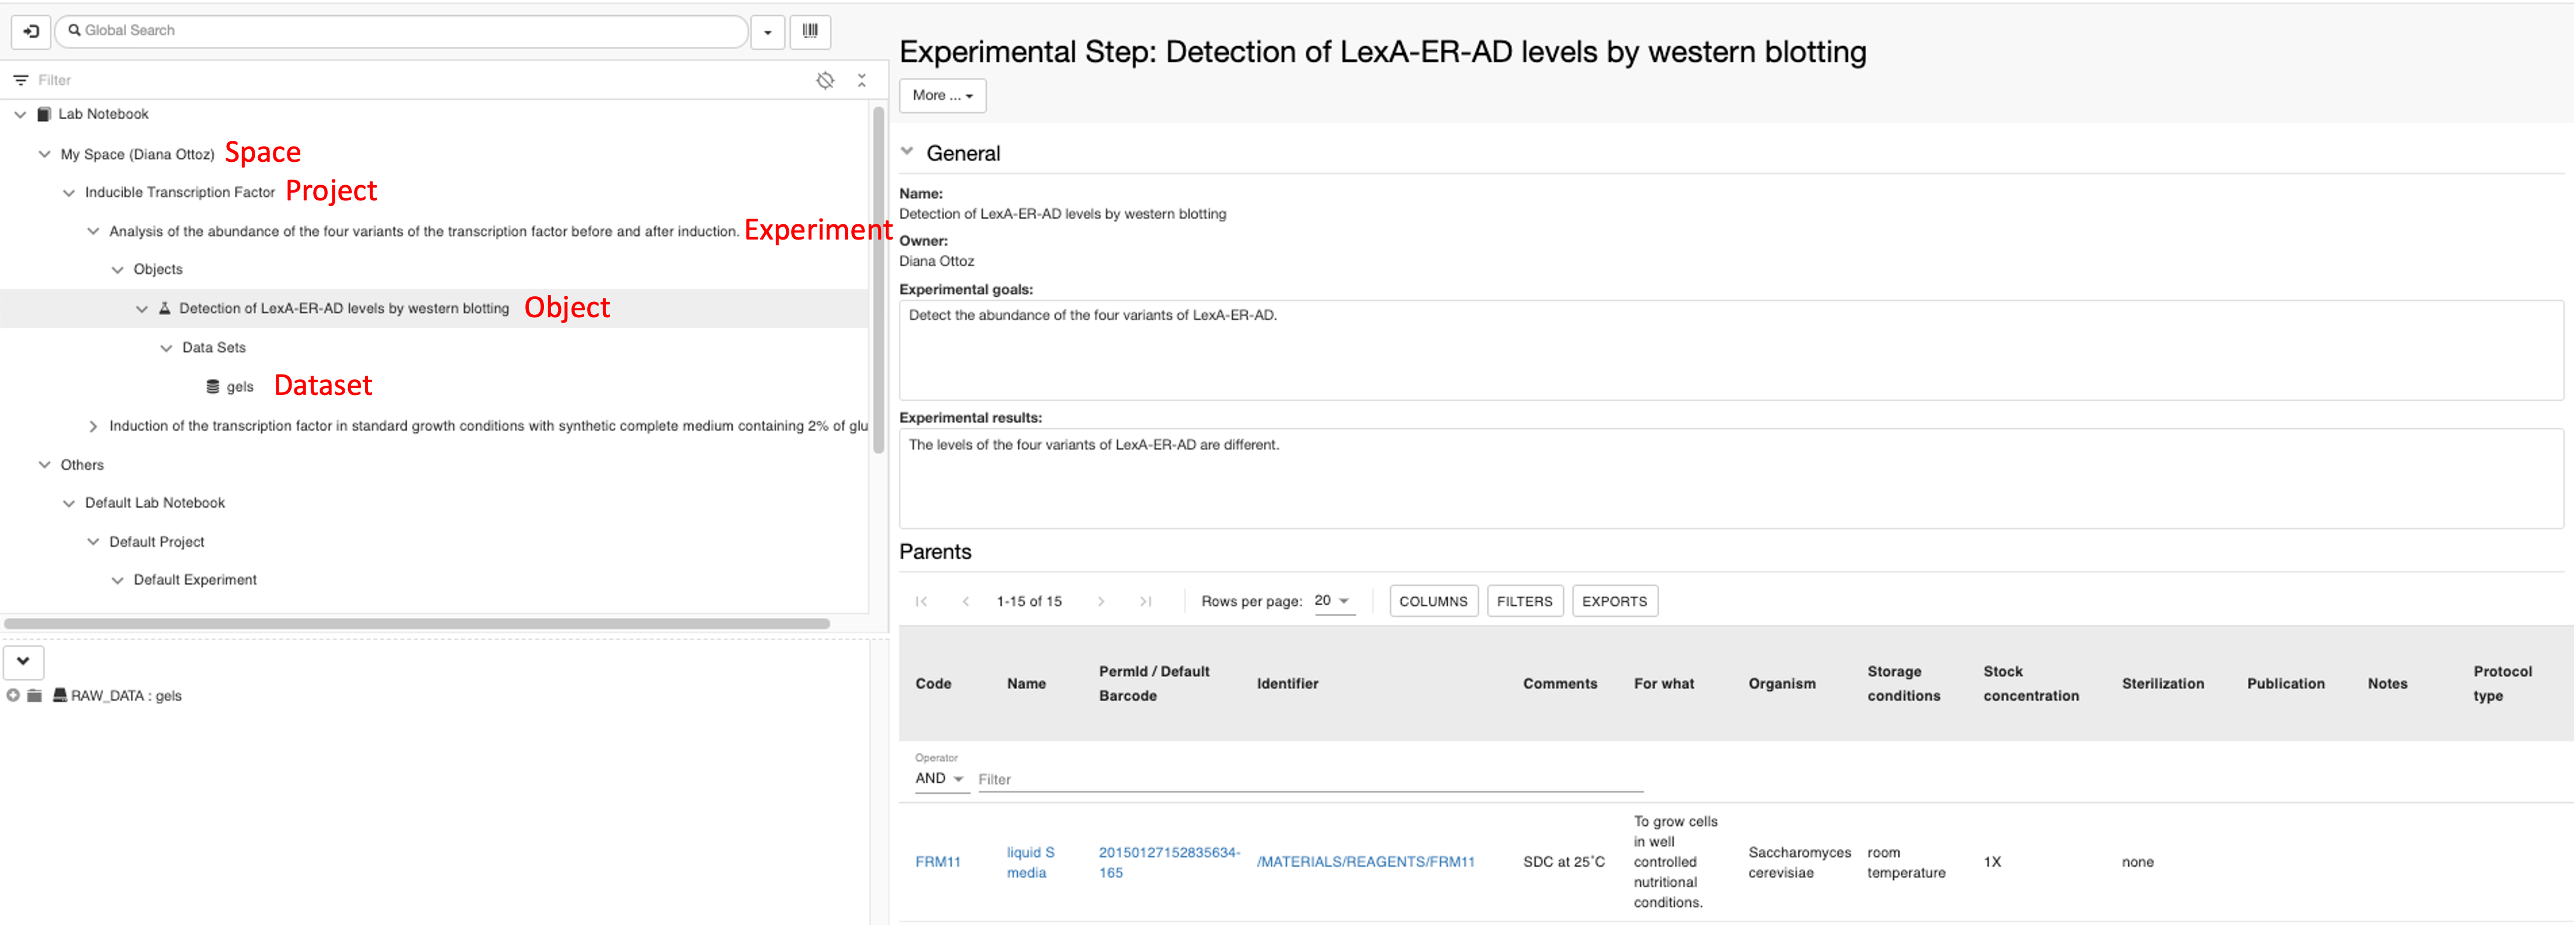Click the RAW_DATA folder icon

pos(34,696)
